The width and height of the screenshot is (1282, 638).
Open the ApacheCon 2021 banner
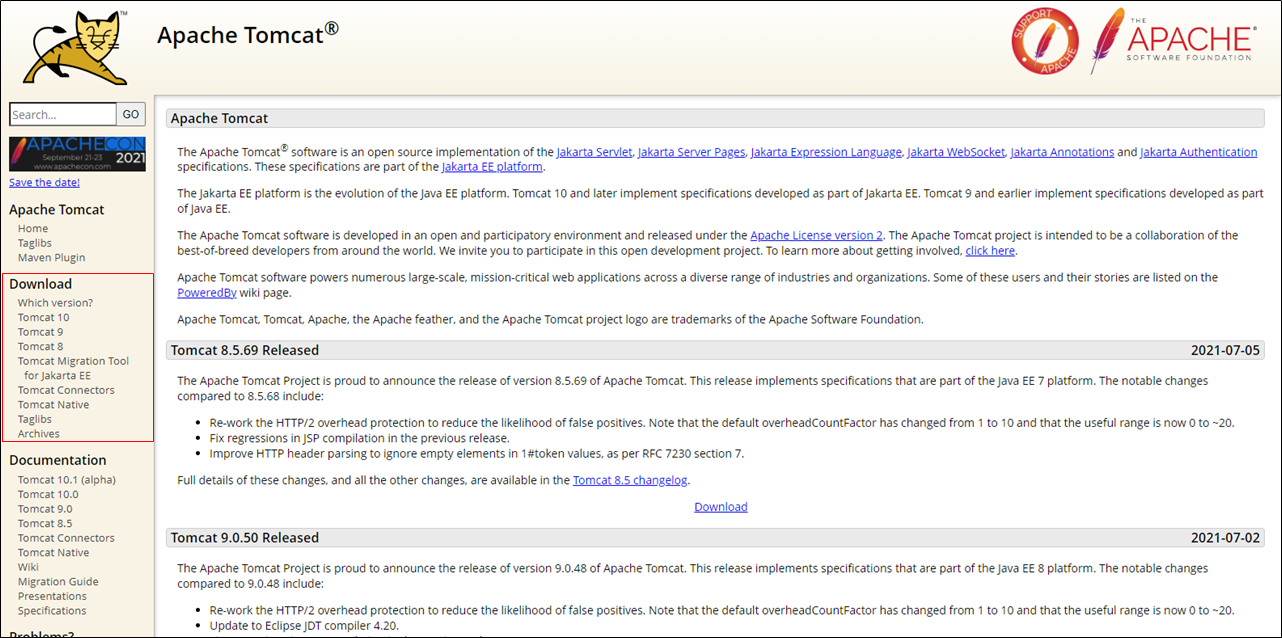point(77,154)
